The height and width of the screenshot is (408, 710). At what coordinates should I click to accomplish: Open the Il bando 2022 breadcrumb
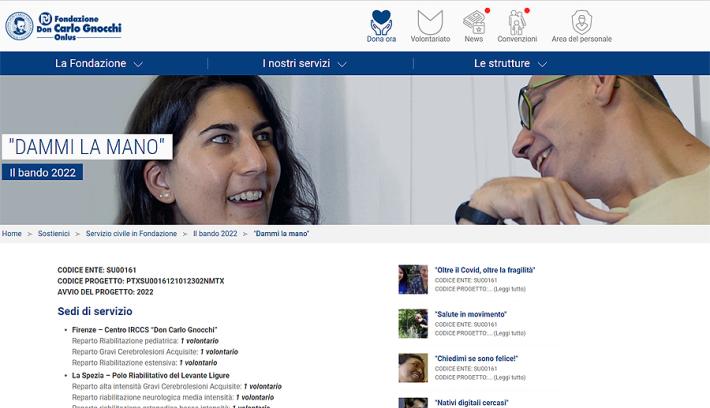point(215,234)
